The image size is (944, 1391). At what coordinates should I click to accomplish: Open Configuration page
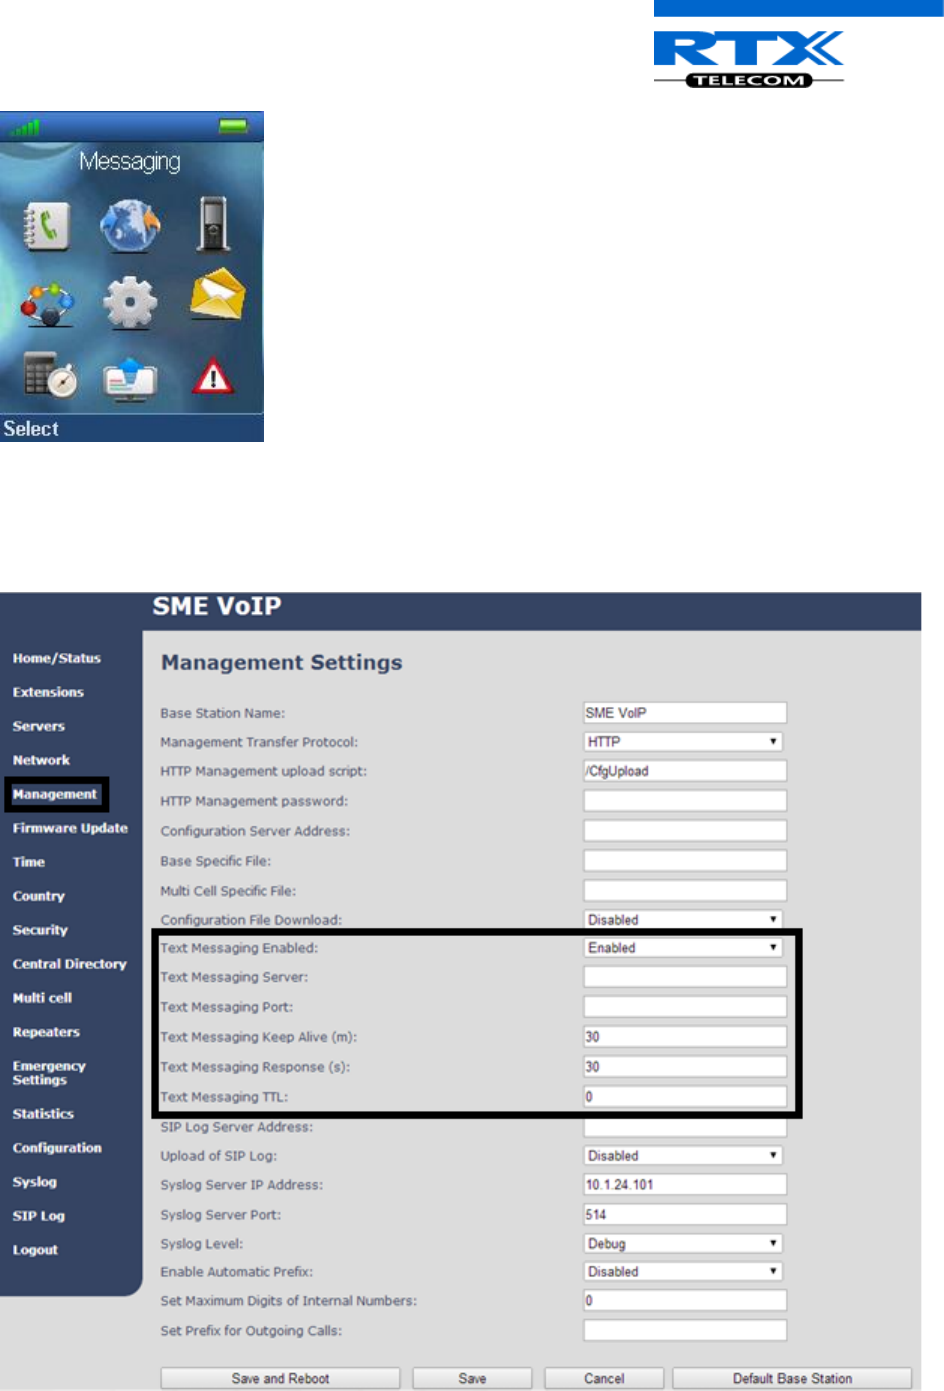(57, 1148)
